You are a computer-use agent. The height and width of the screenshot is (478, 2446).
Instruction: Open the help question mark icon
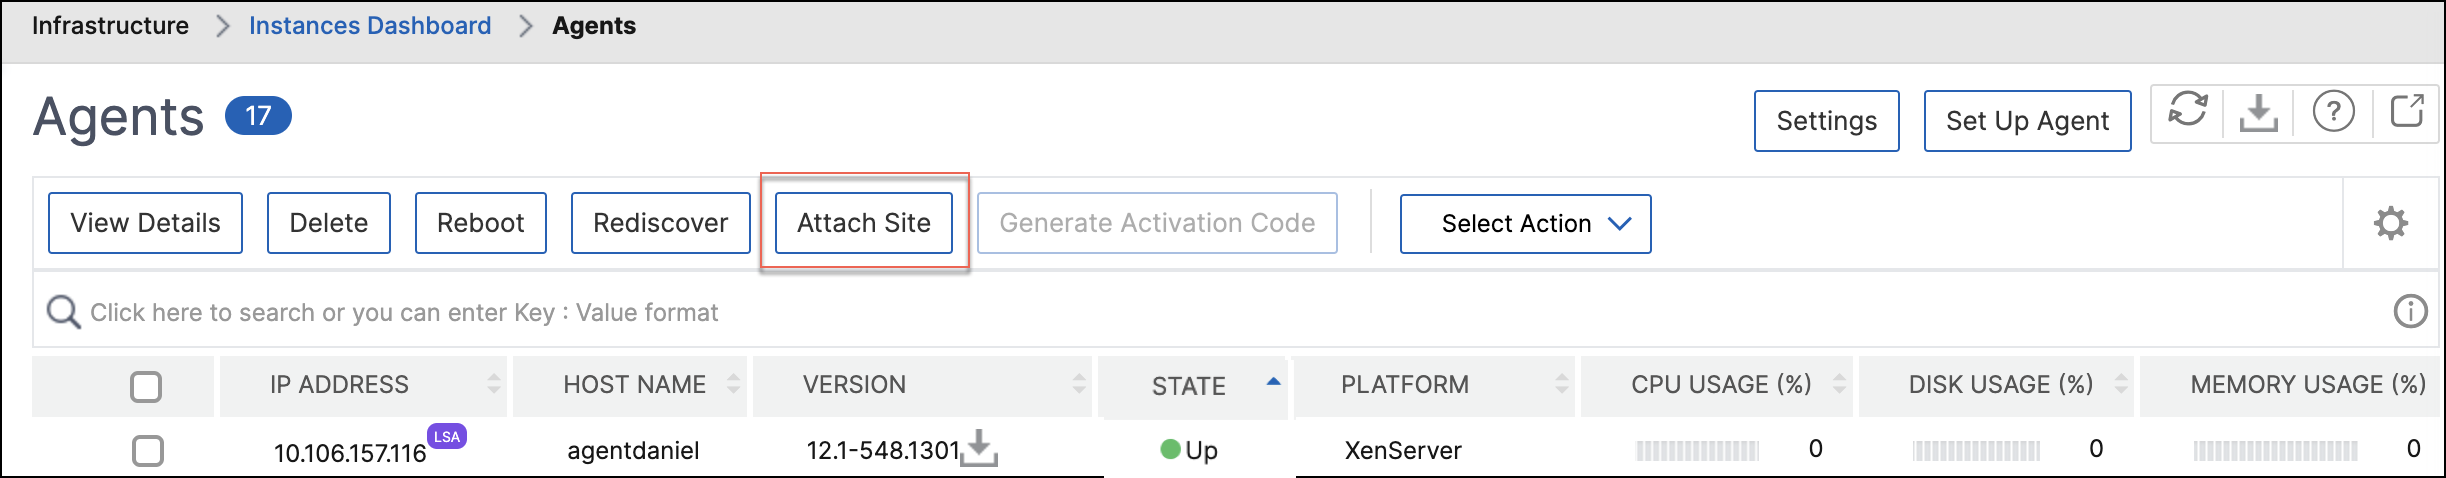2333,111
